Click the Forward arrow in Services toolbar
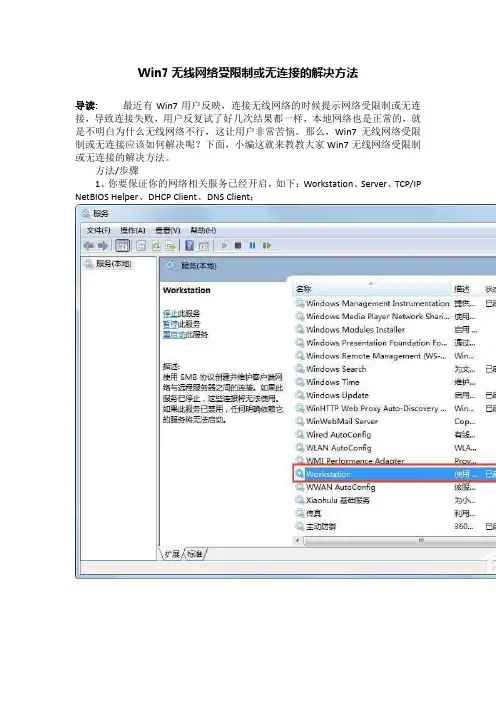This screenshot has width=496, height=702. coord(103,245)
